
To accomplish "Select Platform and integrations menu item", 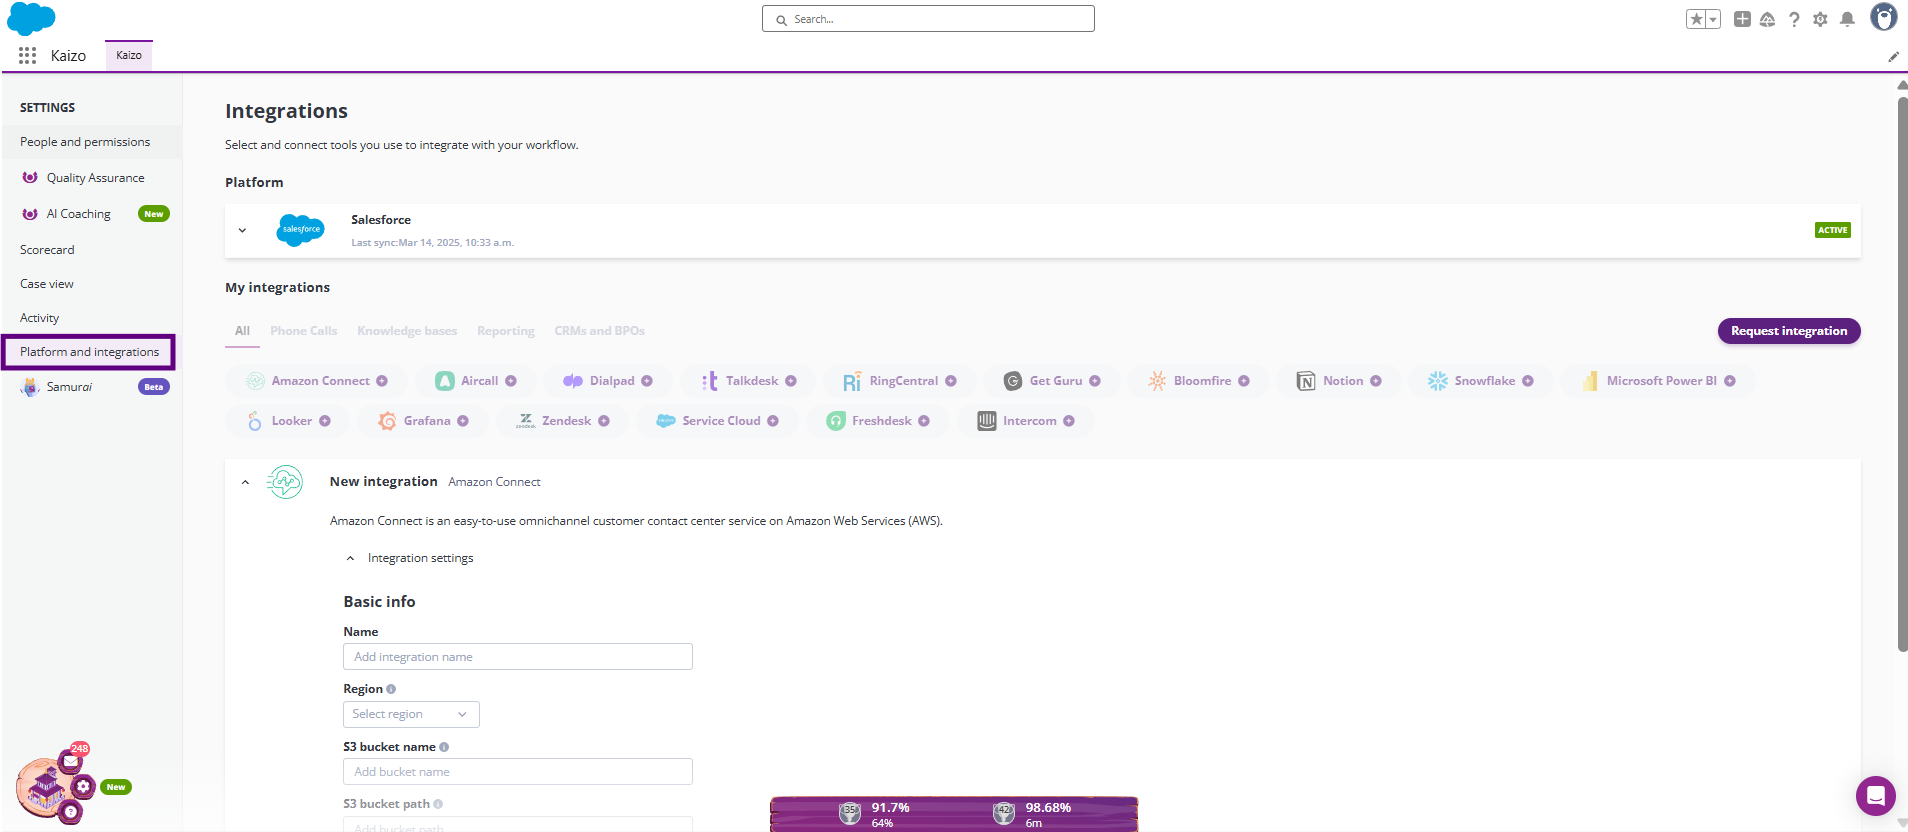I will tap(89, 352).
